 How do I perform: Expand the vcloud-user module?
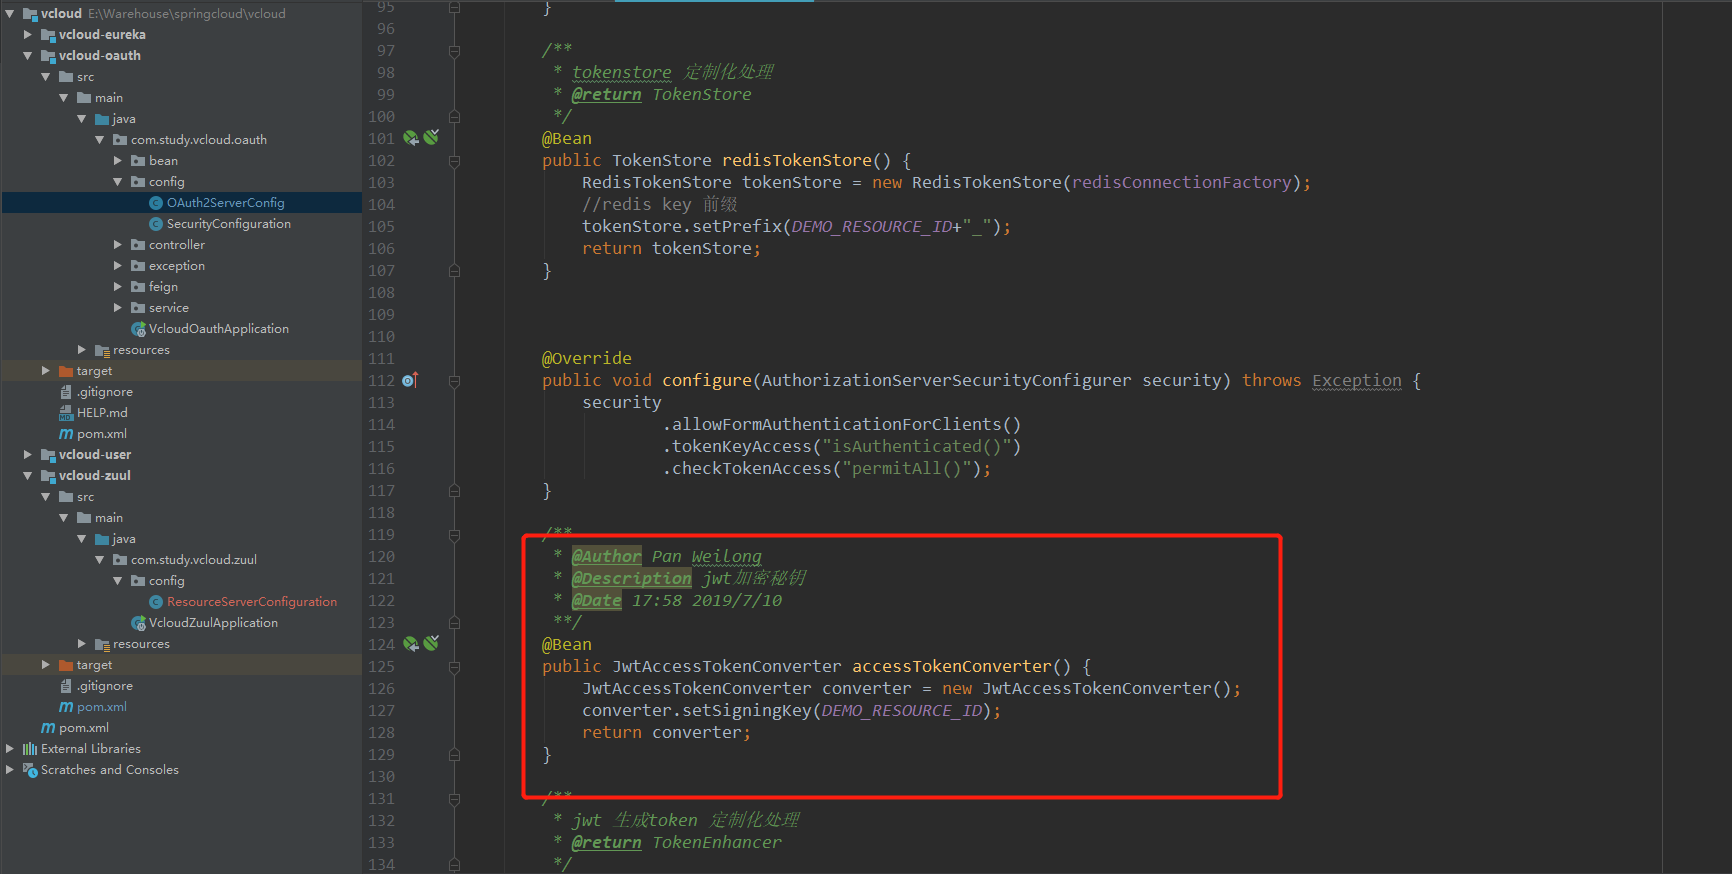coord(28,455)
